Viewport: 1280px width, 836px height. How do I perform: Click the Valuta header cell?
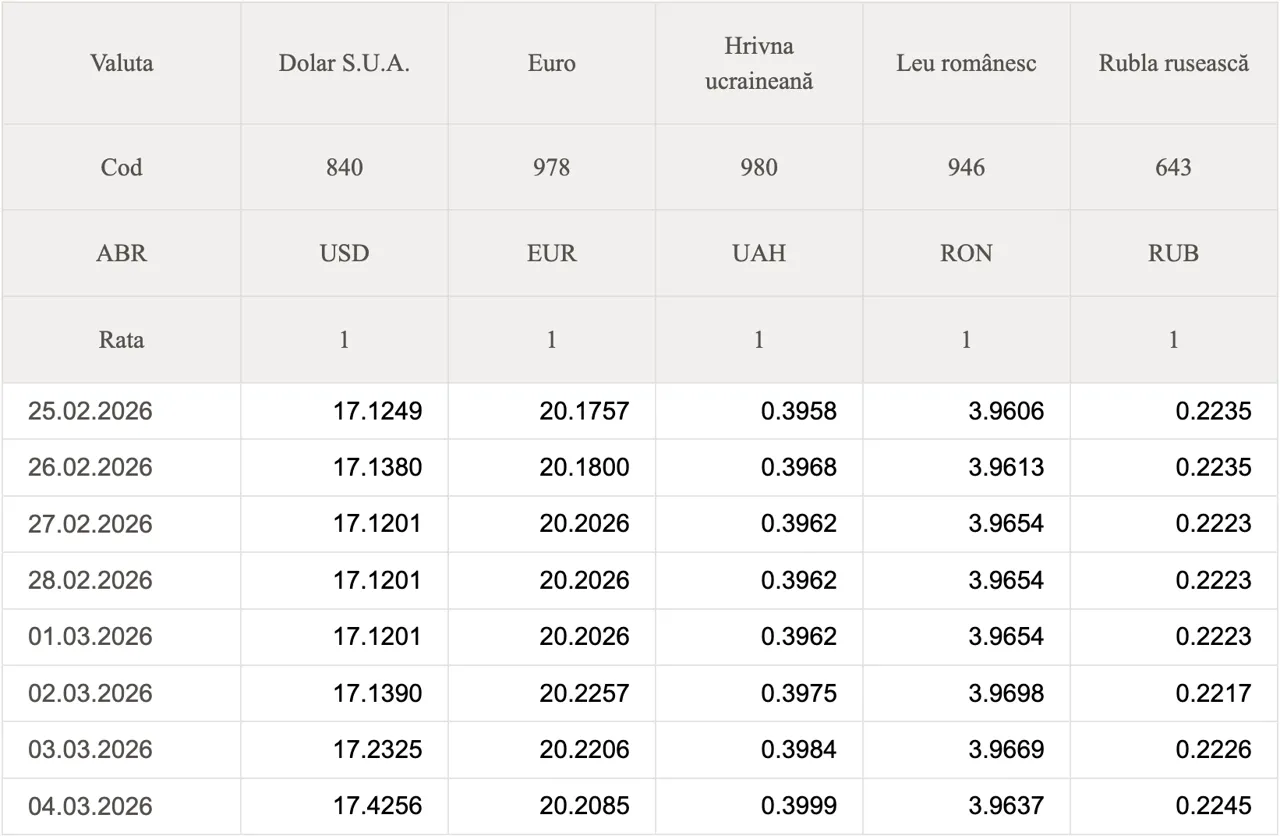click(121, 63)
